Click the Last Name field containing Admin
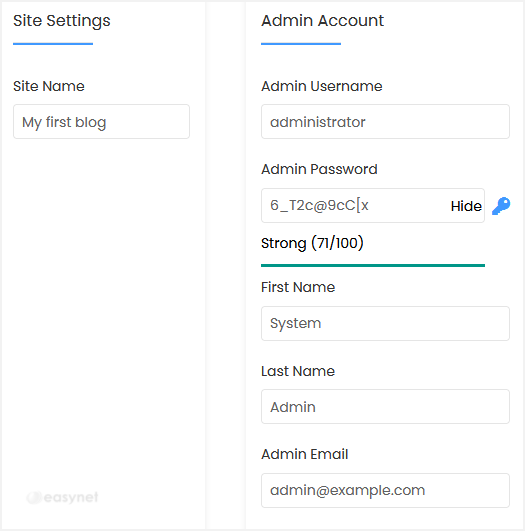The height and width of the screenshot is (531, 525). click(385, 406)
